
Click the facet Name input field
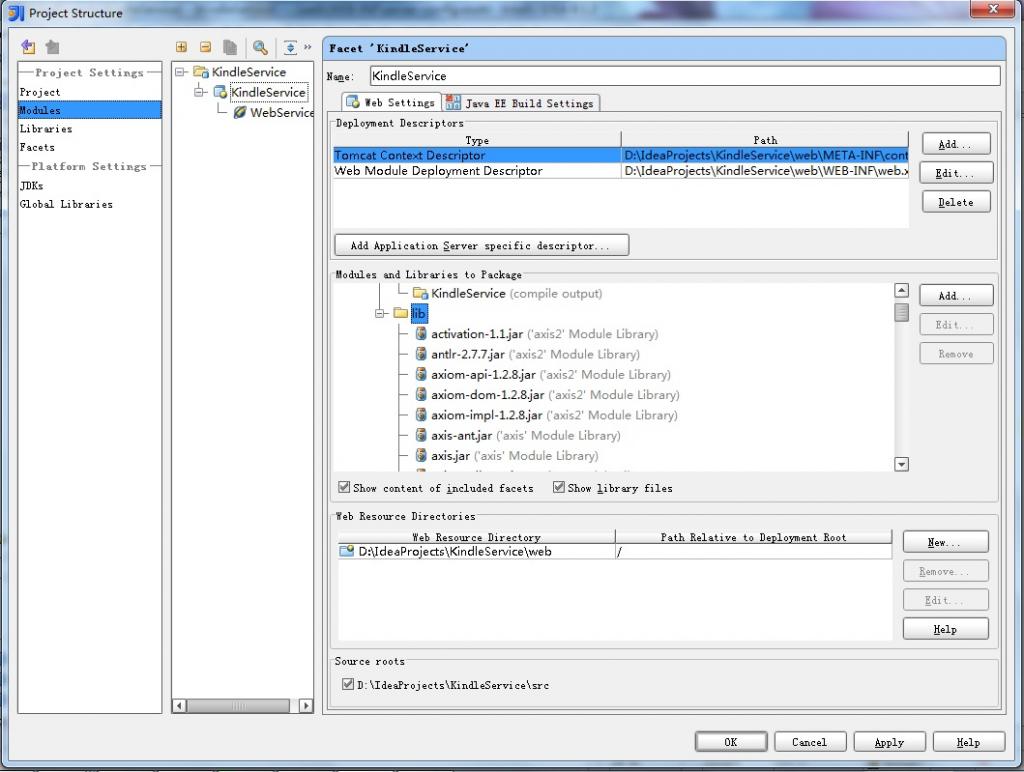tap(684, 76)
